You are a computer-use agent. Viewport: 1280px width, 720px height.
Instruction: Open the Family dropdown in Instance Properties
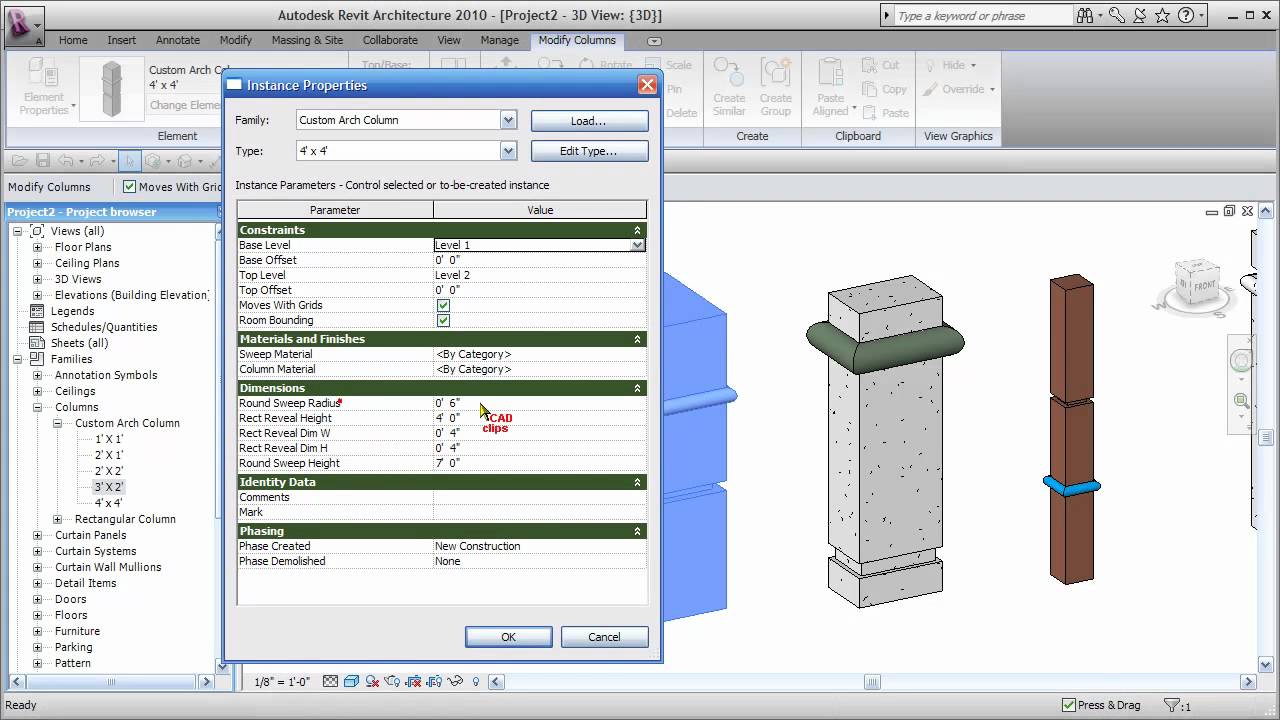pyautogui.click(x=507, y=119)
